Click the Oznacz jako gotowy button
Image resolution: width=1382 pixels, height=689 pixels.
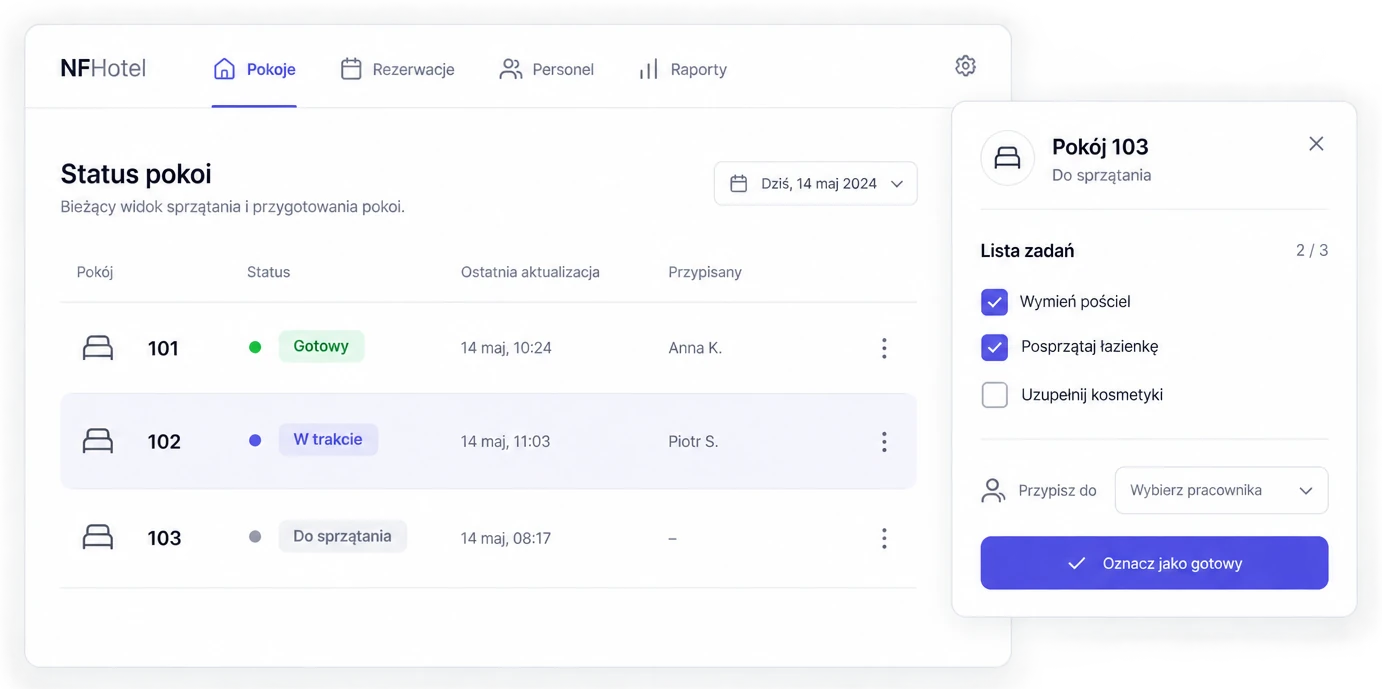click(1154, 563)
